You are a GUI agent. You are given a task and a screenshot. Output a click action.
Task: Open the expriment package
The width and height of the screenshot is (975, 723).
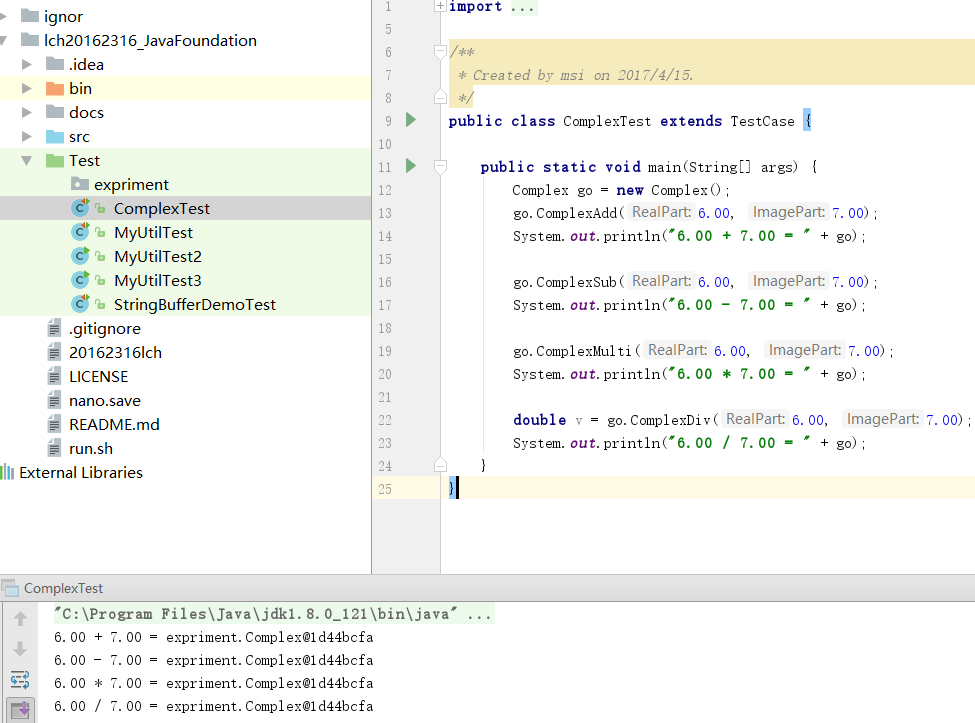point(131,185)
